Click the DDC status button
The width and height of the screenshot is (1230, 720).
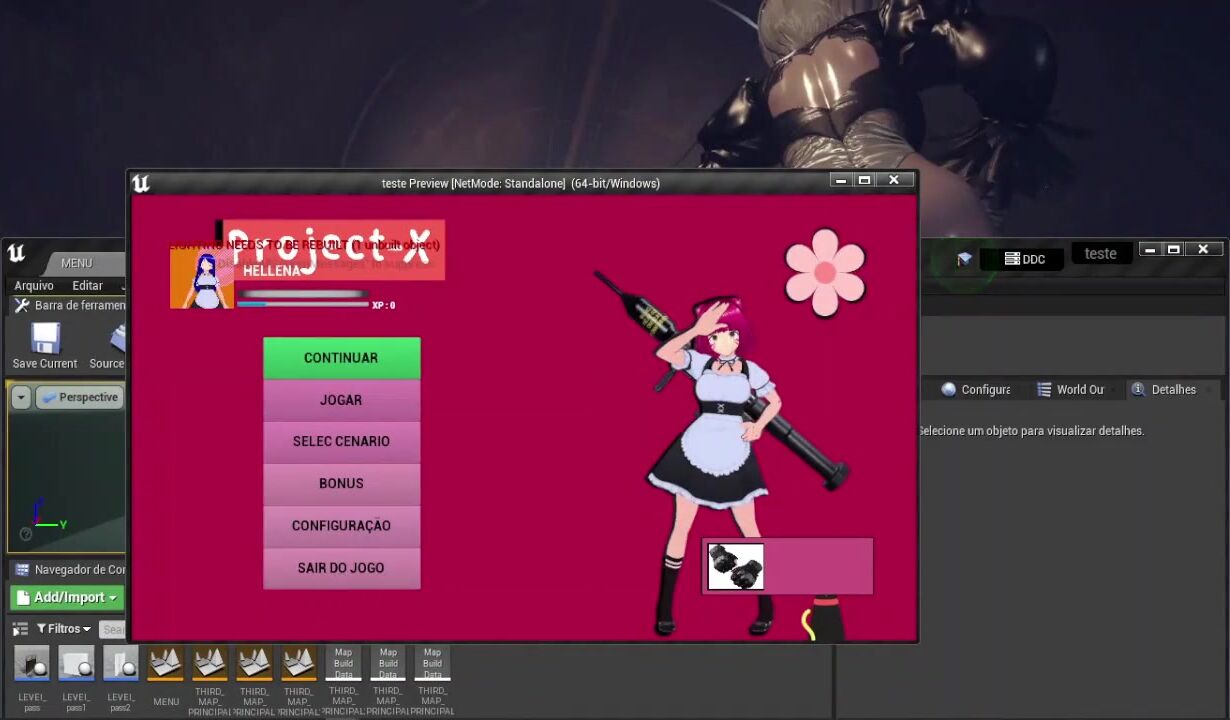click(1024, 259)
